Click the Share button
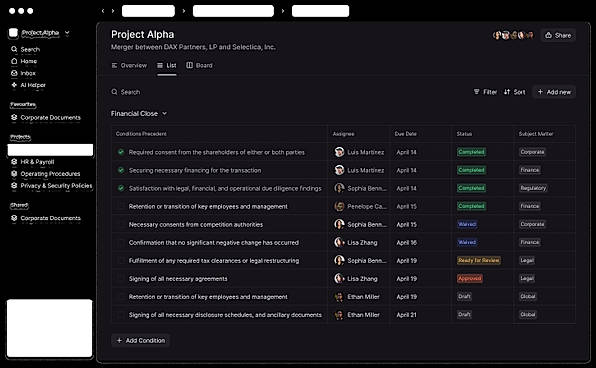 (x=558, y=35)
